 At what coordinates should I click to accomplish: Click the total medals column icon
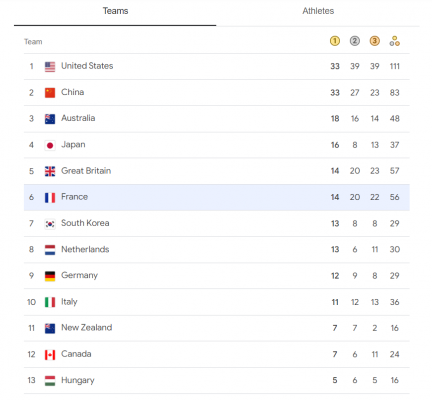395,41
